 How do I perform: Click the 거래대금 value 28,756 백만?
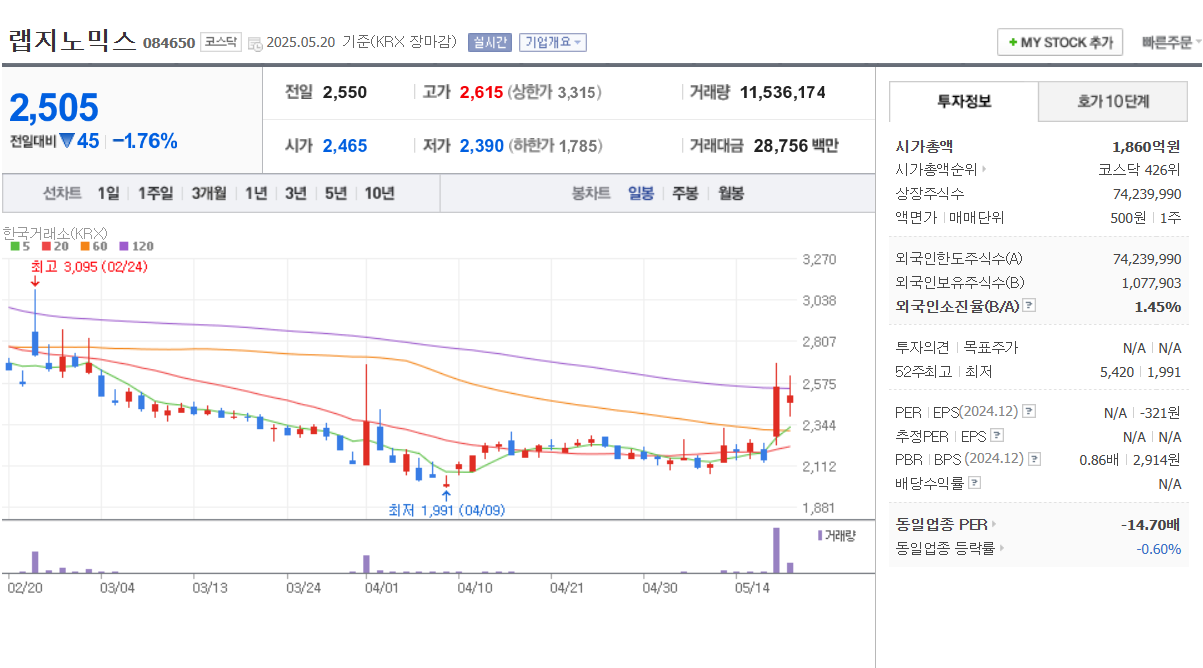(x=796, y=146)
